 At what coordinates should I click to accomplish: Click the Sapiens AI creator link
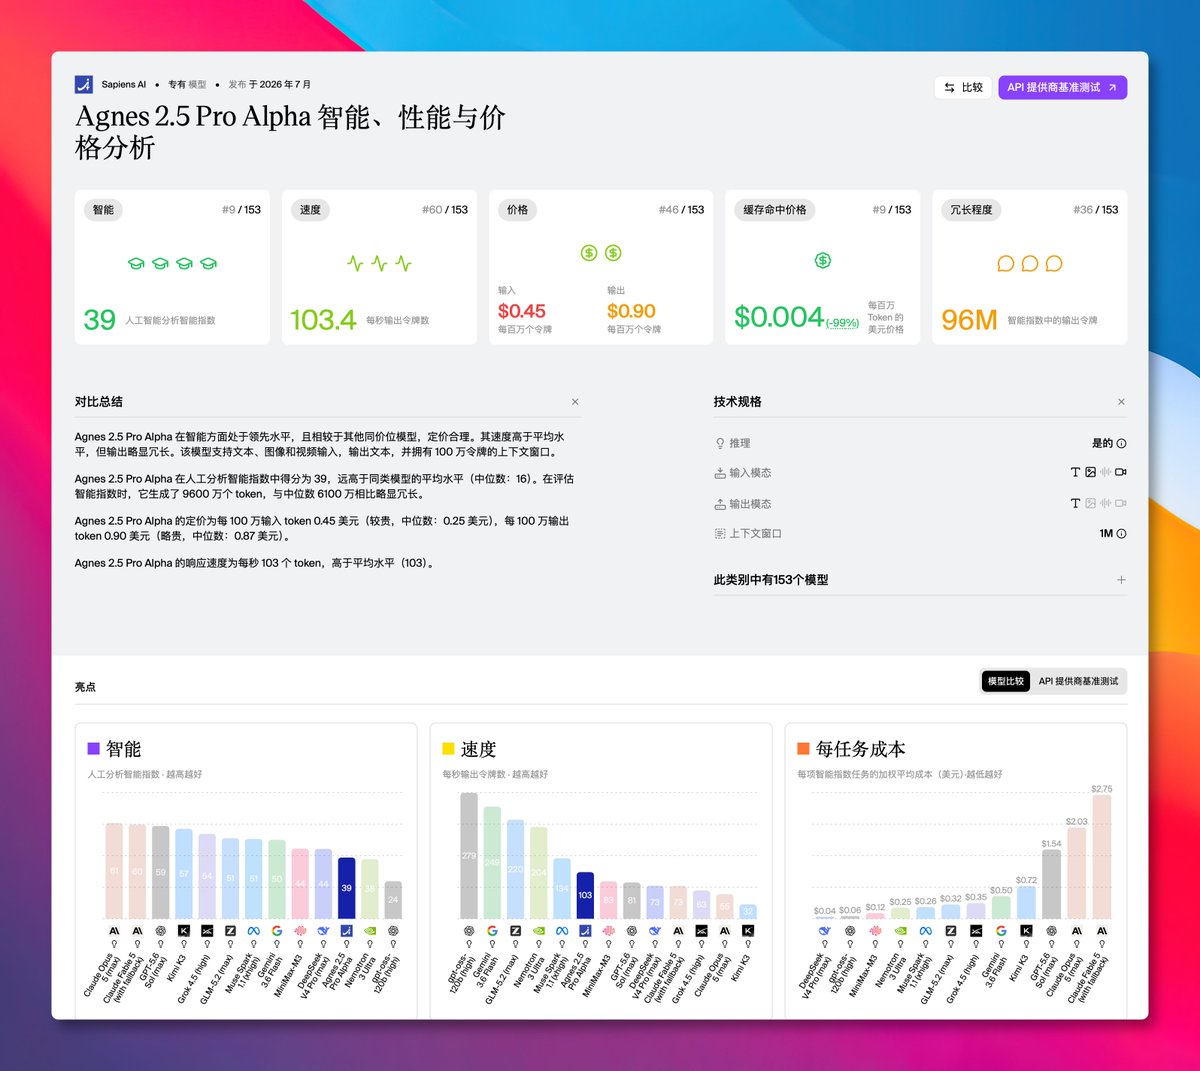point(123,85)
